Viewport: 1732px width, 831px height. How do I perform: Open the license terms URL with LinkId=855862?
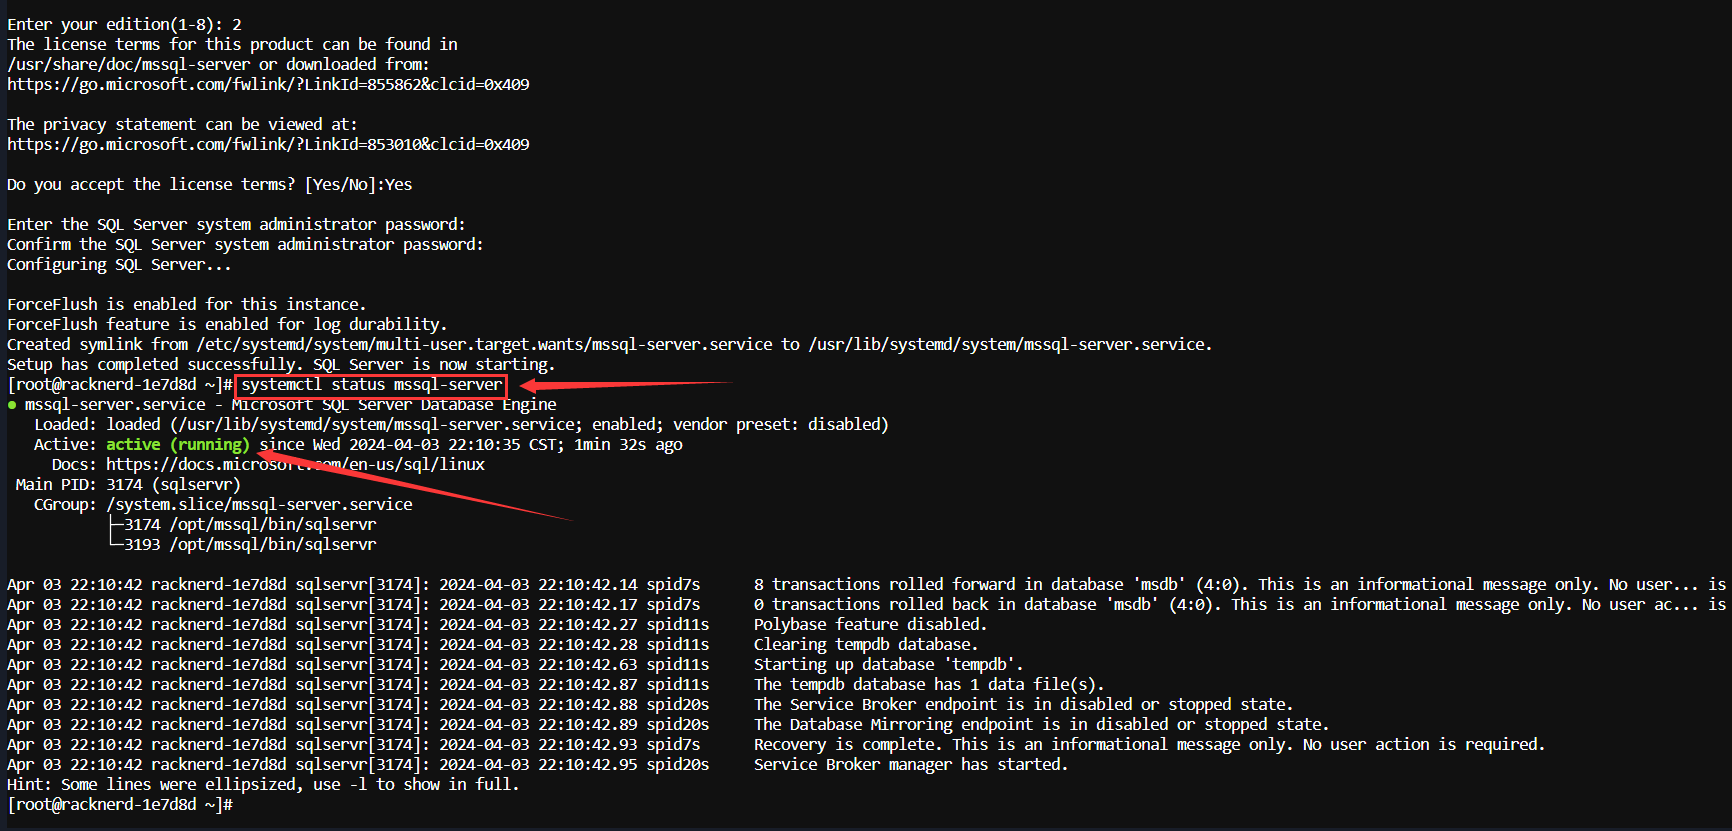click(268, 85)
